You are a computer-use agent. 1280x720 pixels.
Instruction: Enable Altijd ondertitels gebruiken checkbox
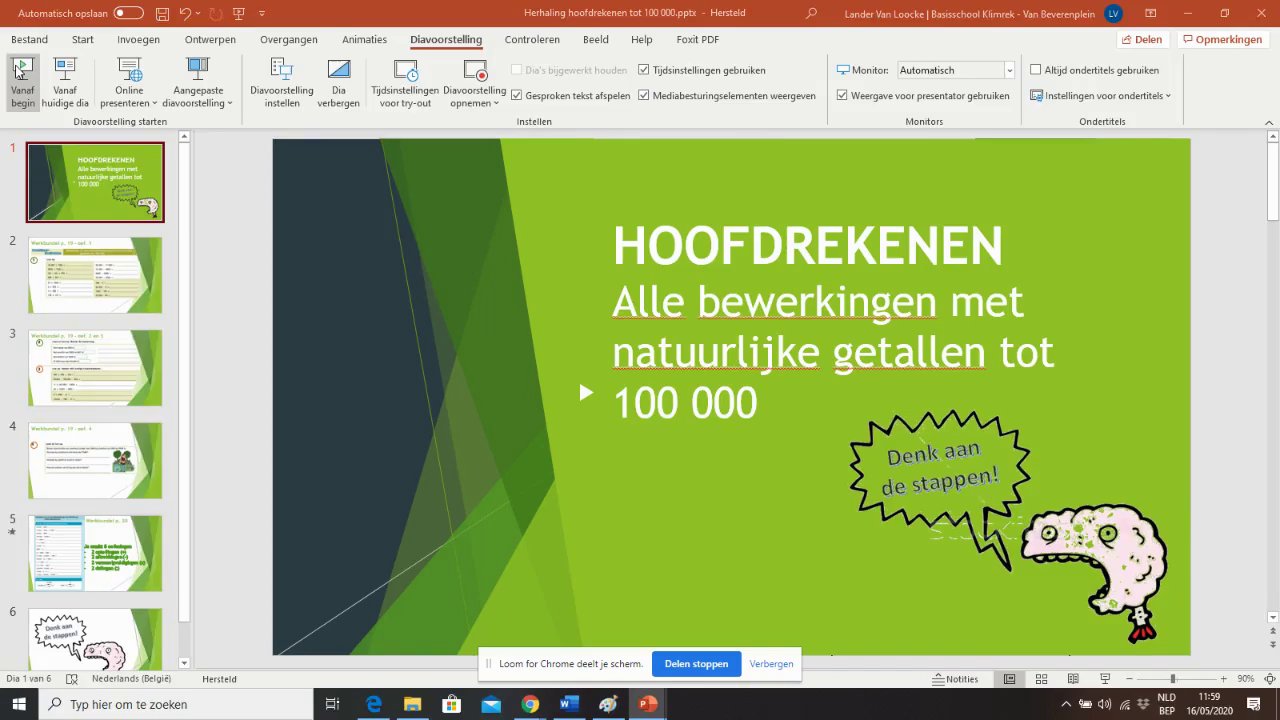[x=1036, y=70]
